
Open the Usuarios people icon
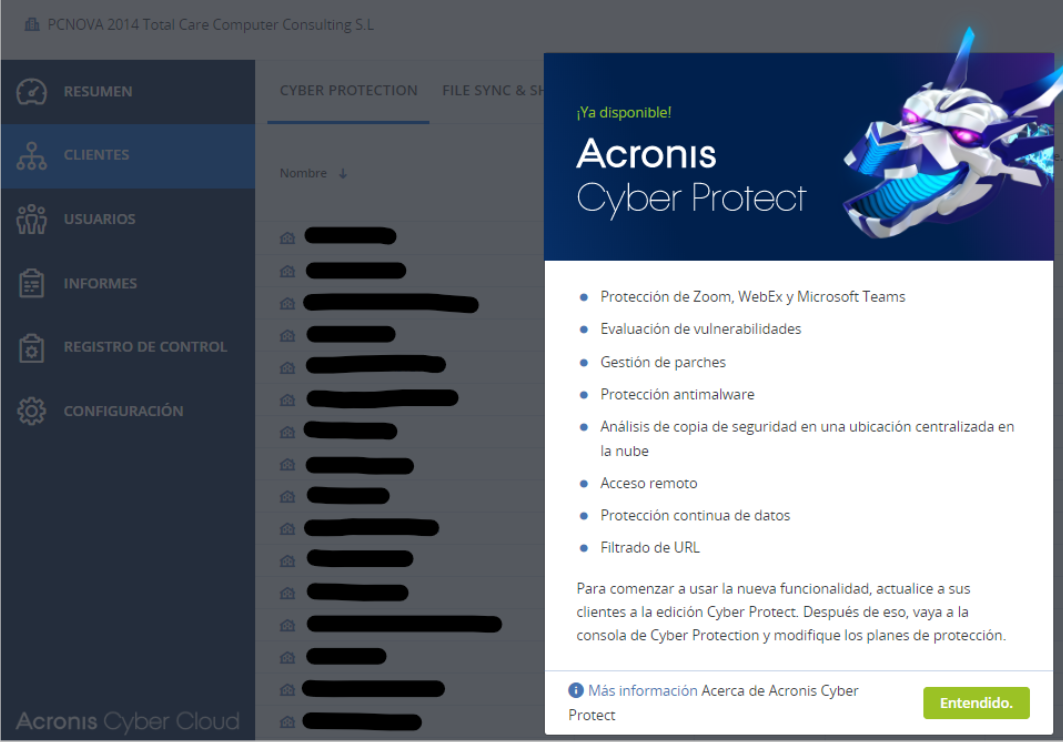coord(32,219)
